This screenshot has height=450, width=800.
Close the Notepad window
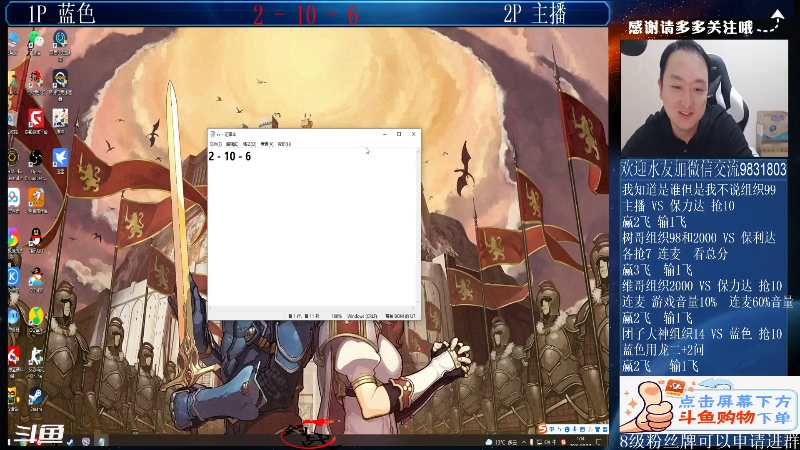413,134
